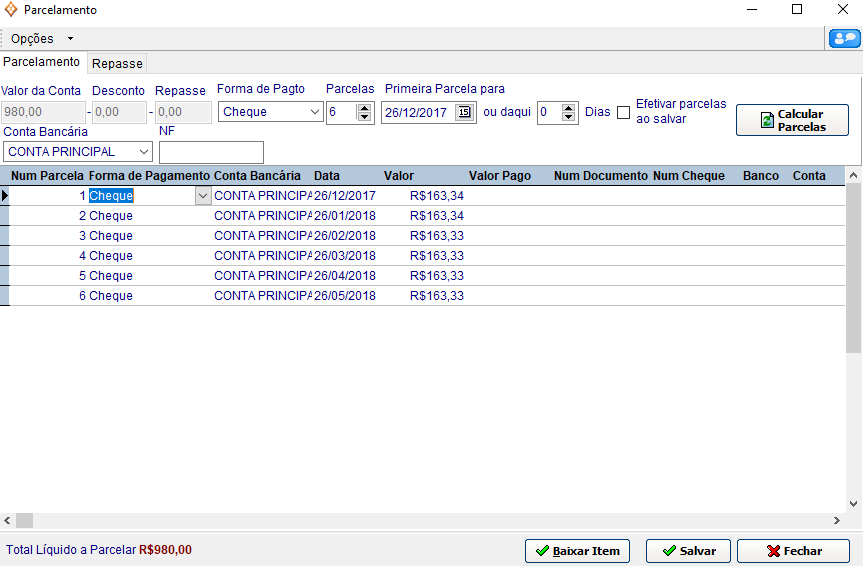Open the Opções menu
Viewport: 863px width, 566px height.
(x=42, y=39)
